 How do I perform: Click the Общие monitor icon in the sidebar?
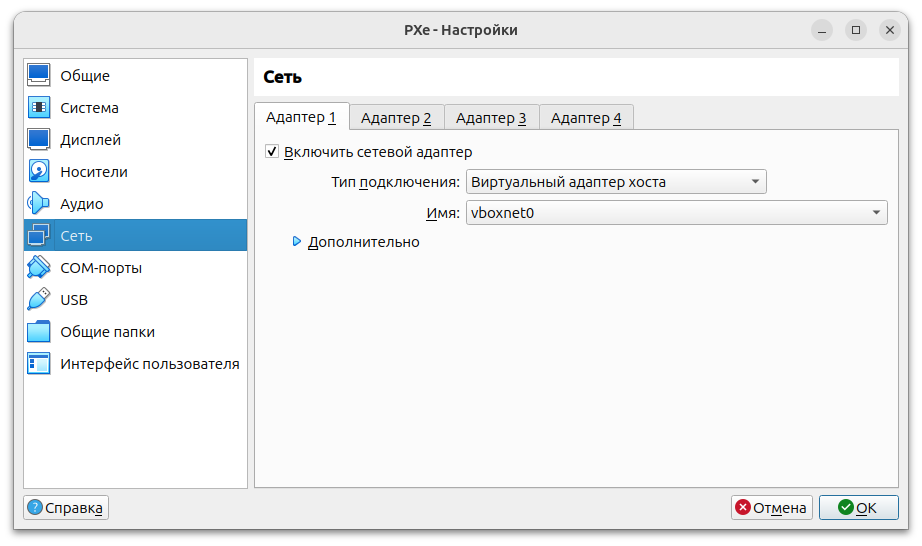39,76
